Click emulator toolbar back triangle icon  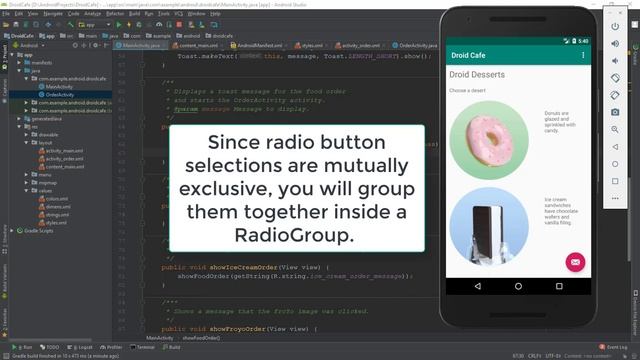[615, 147]
